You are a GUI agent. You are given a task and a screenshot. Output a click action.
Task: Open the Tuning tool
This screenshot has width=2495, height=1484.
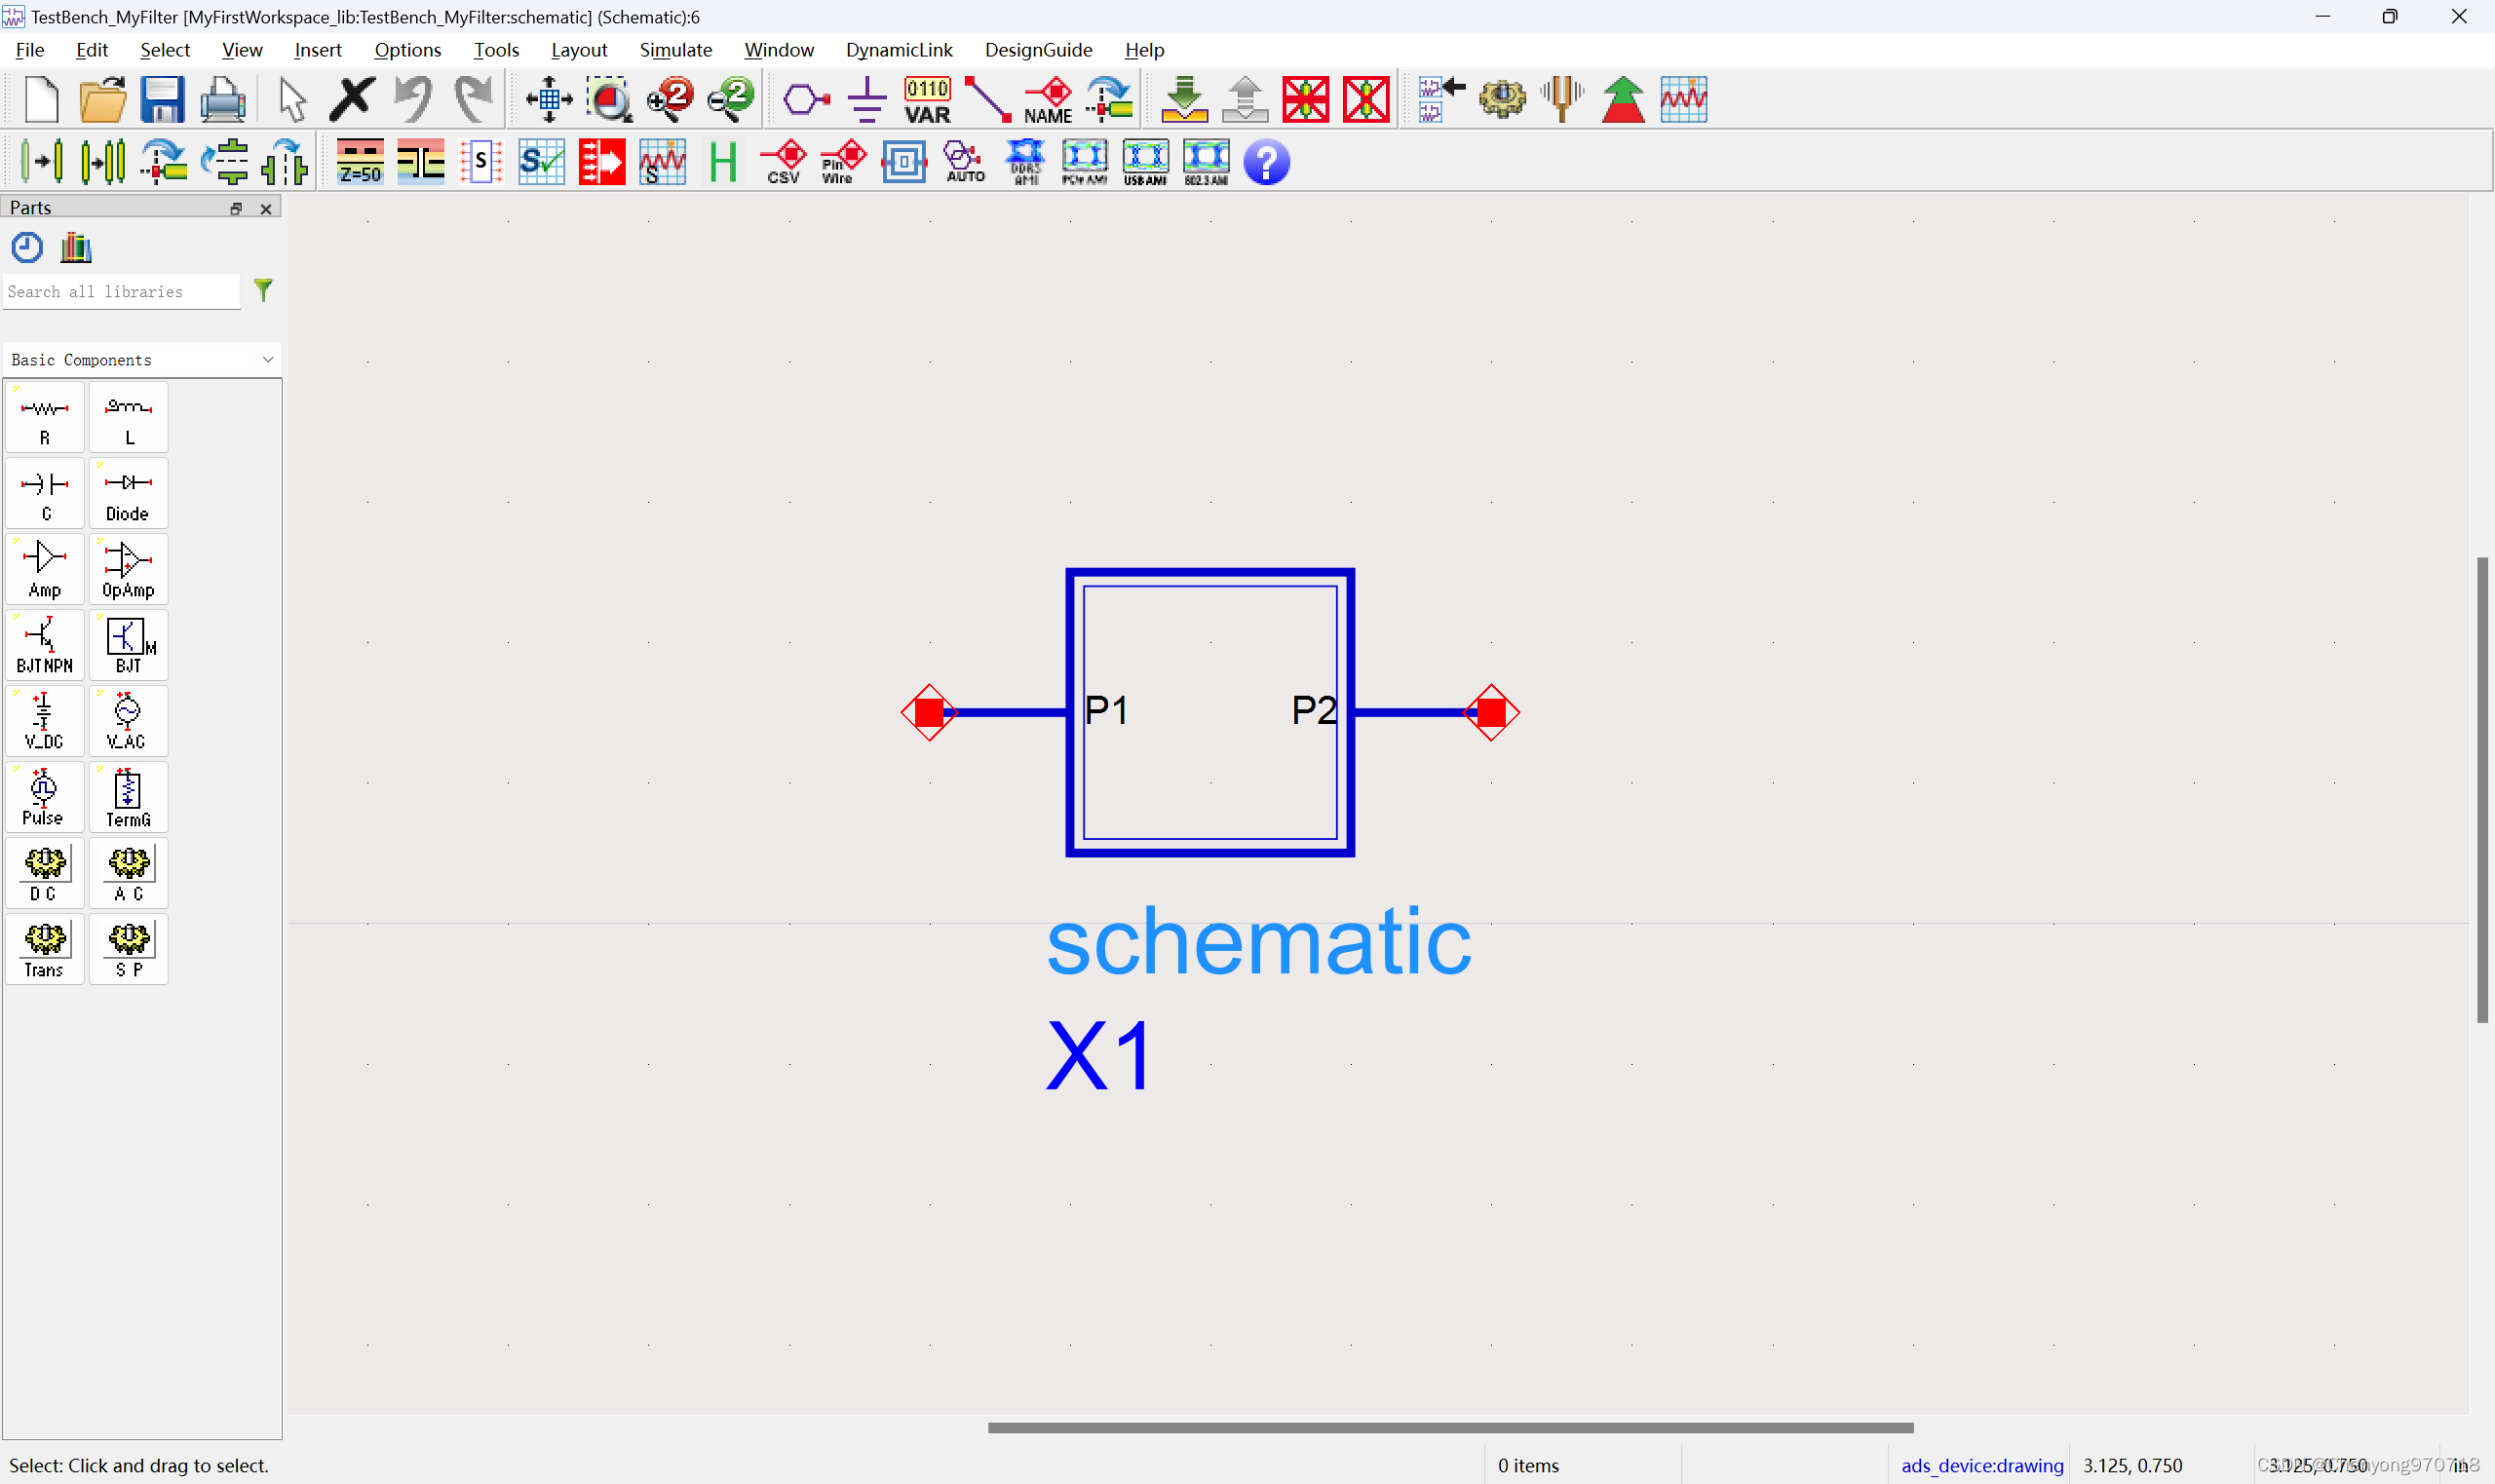coord(1561,99)
